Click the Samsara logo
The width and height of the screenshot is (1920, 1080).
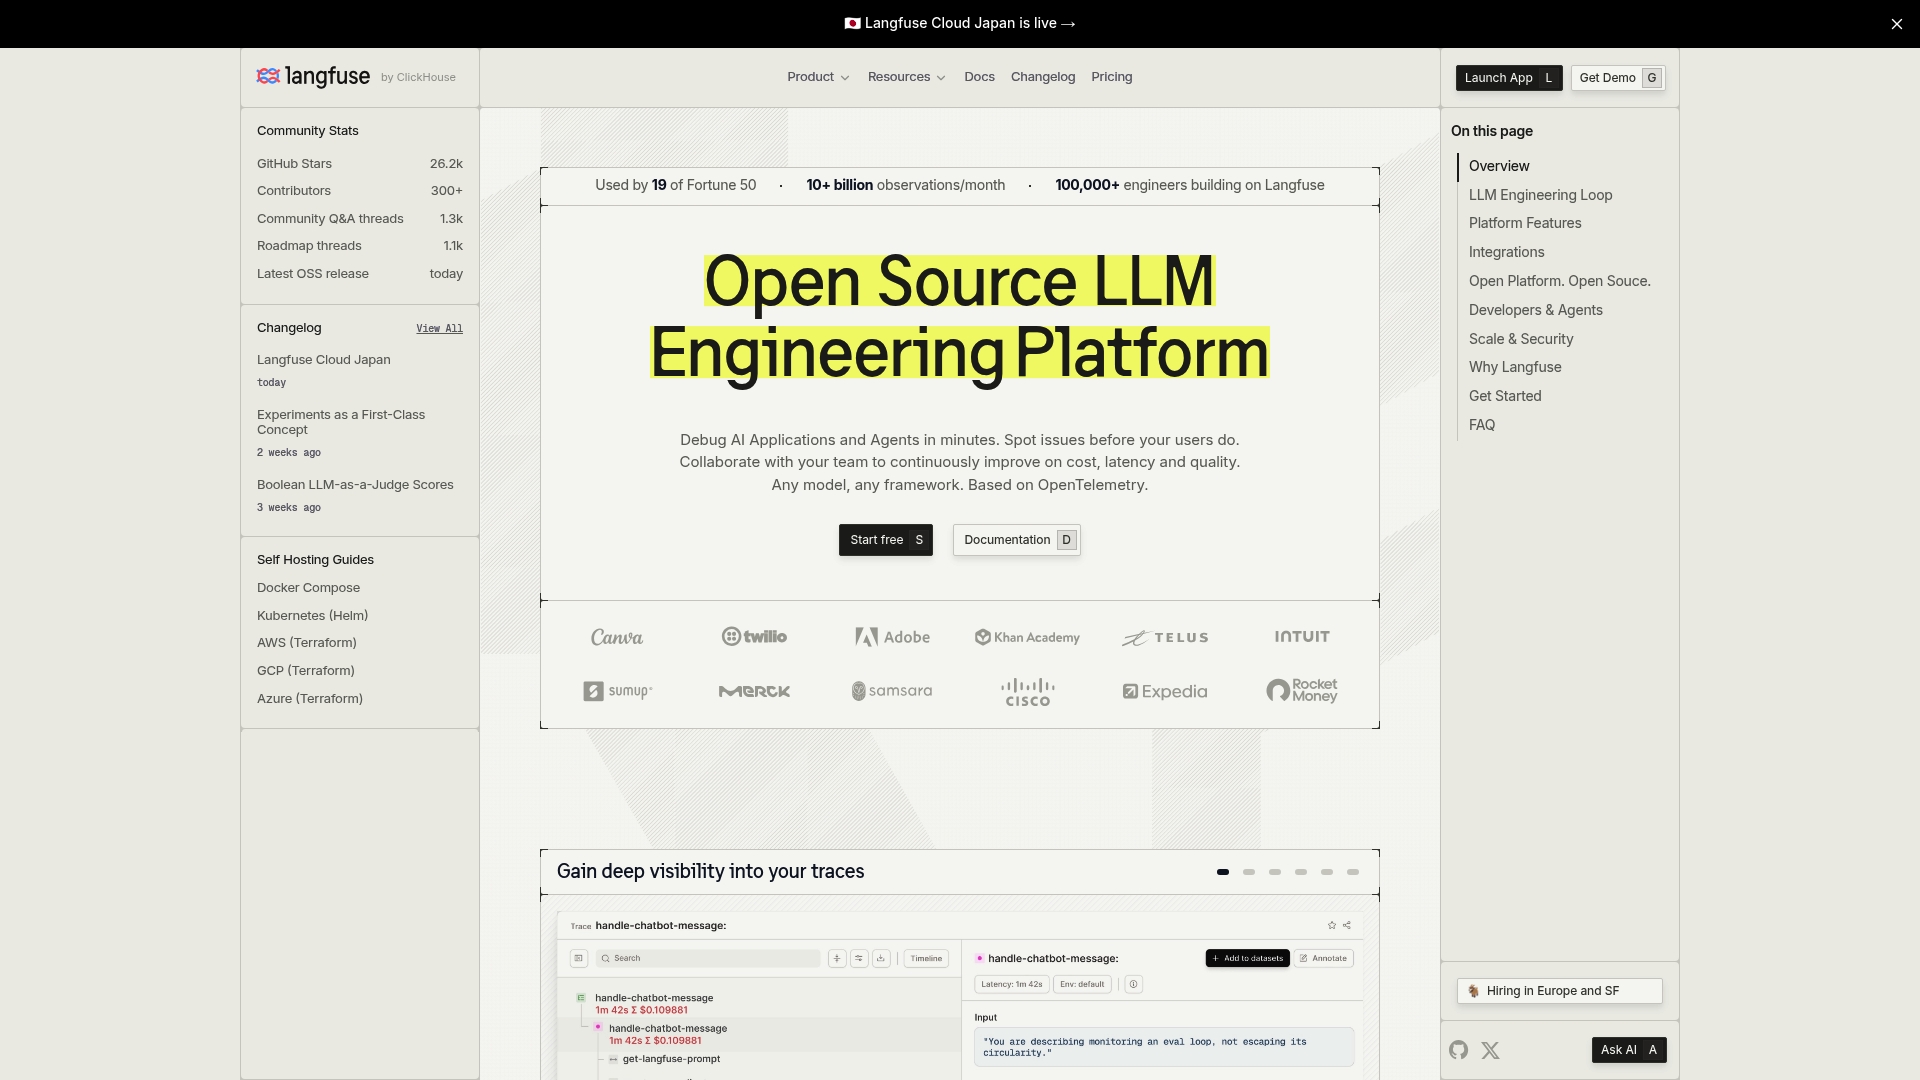(x=892, y=691)
